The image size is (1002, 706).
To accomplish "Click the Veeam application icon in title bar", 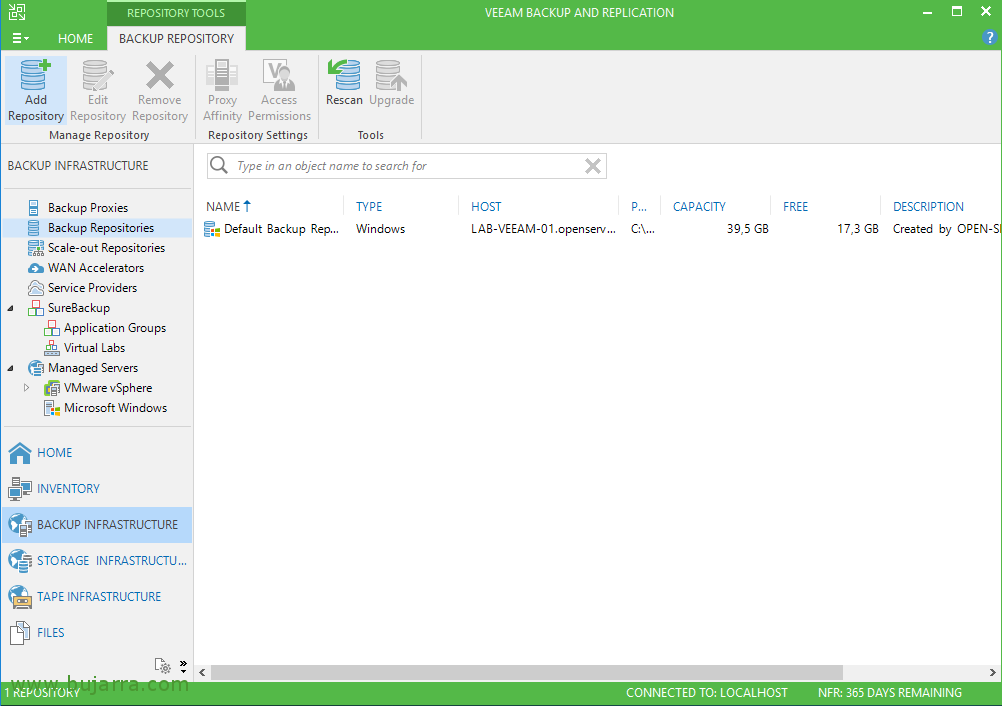I will (x=17, y=12).
